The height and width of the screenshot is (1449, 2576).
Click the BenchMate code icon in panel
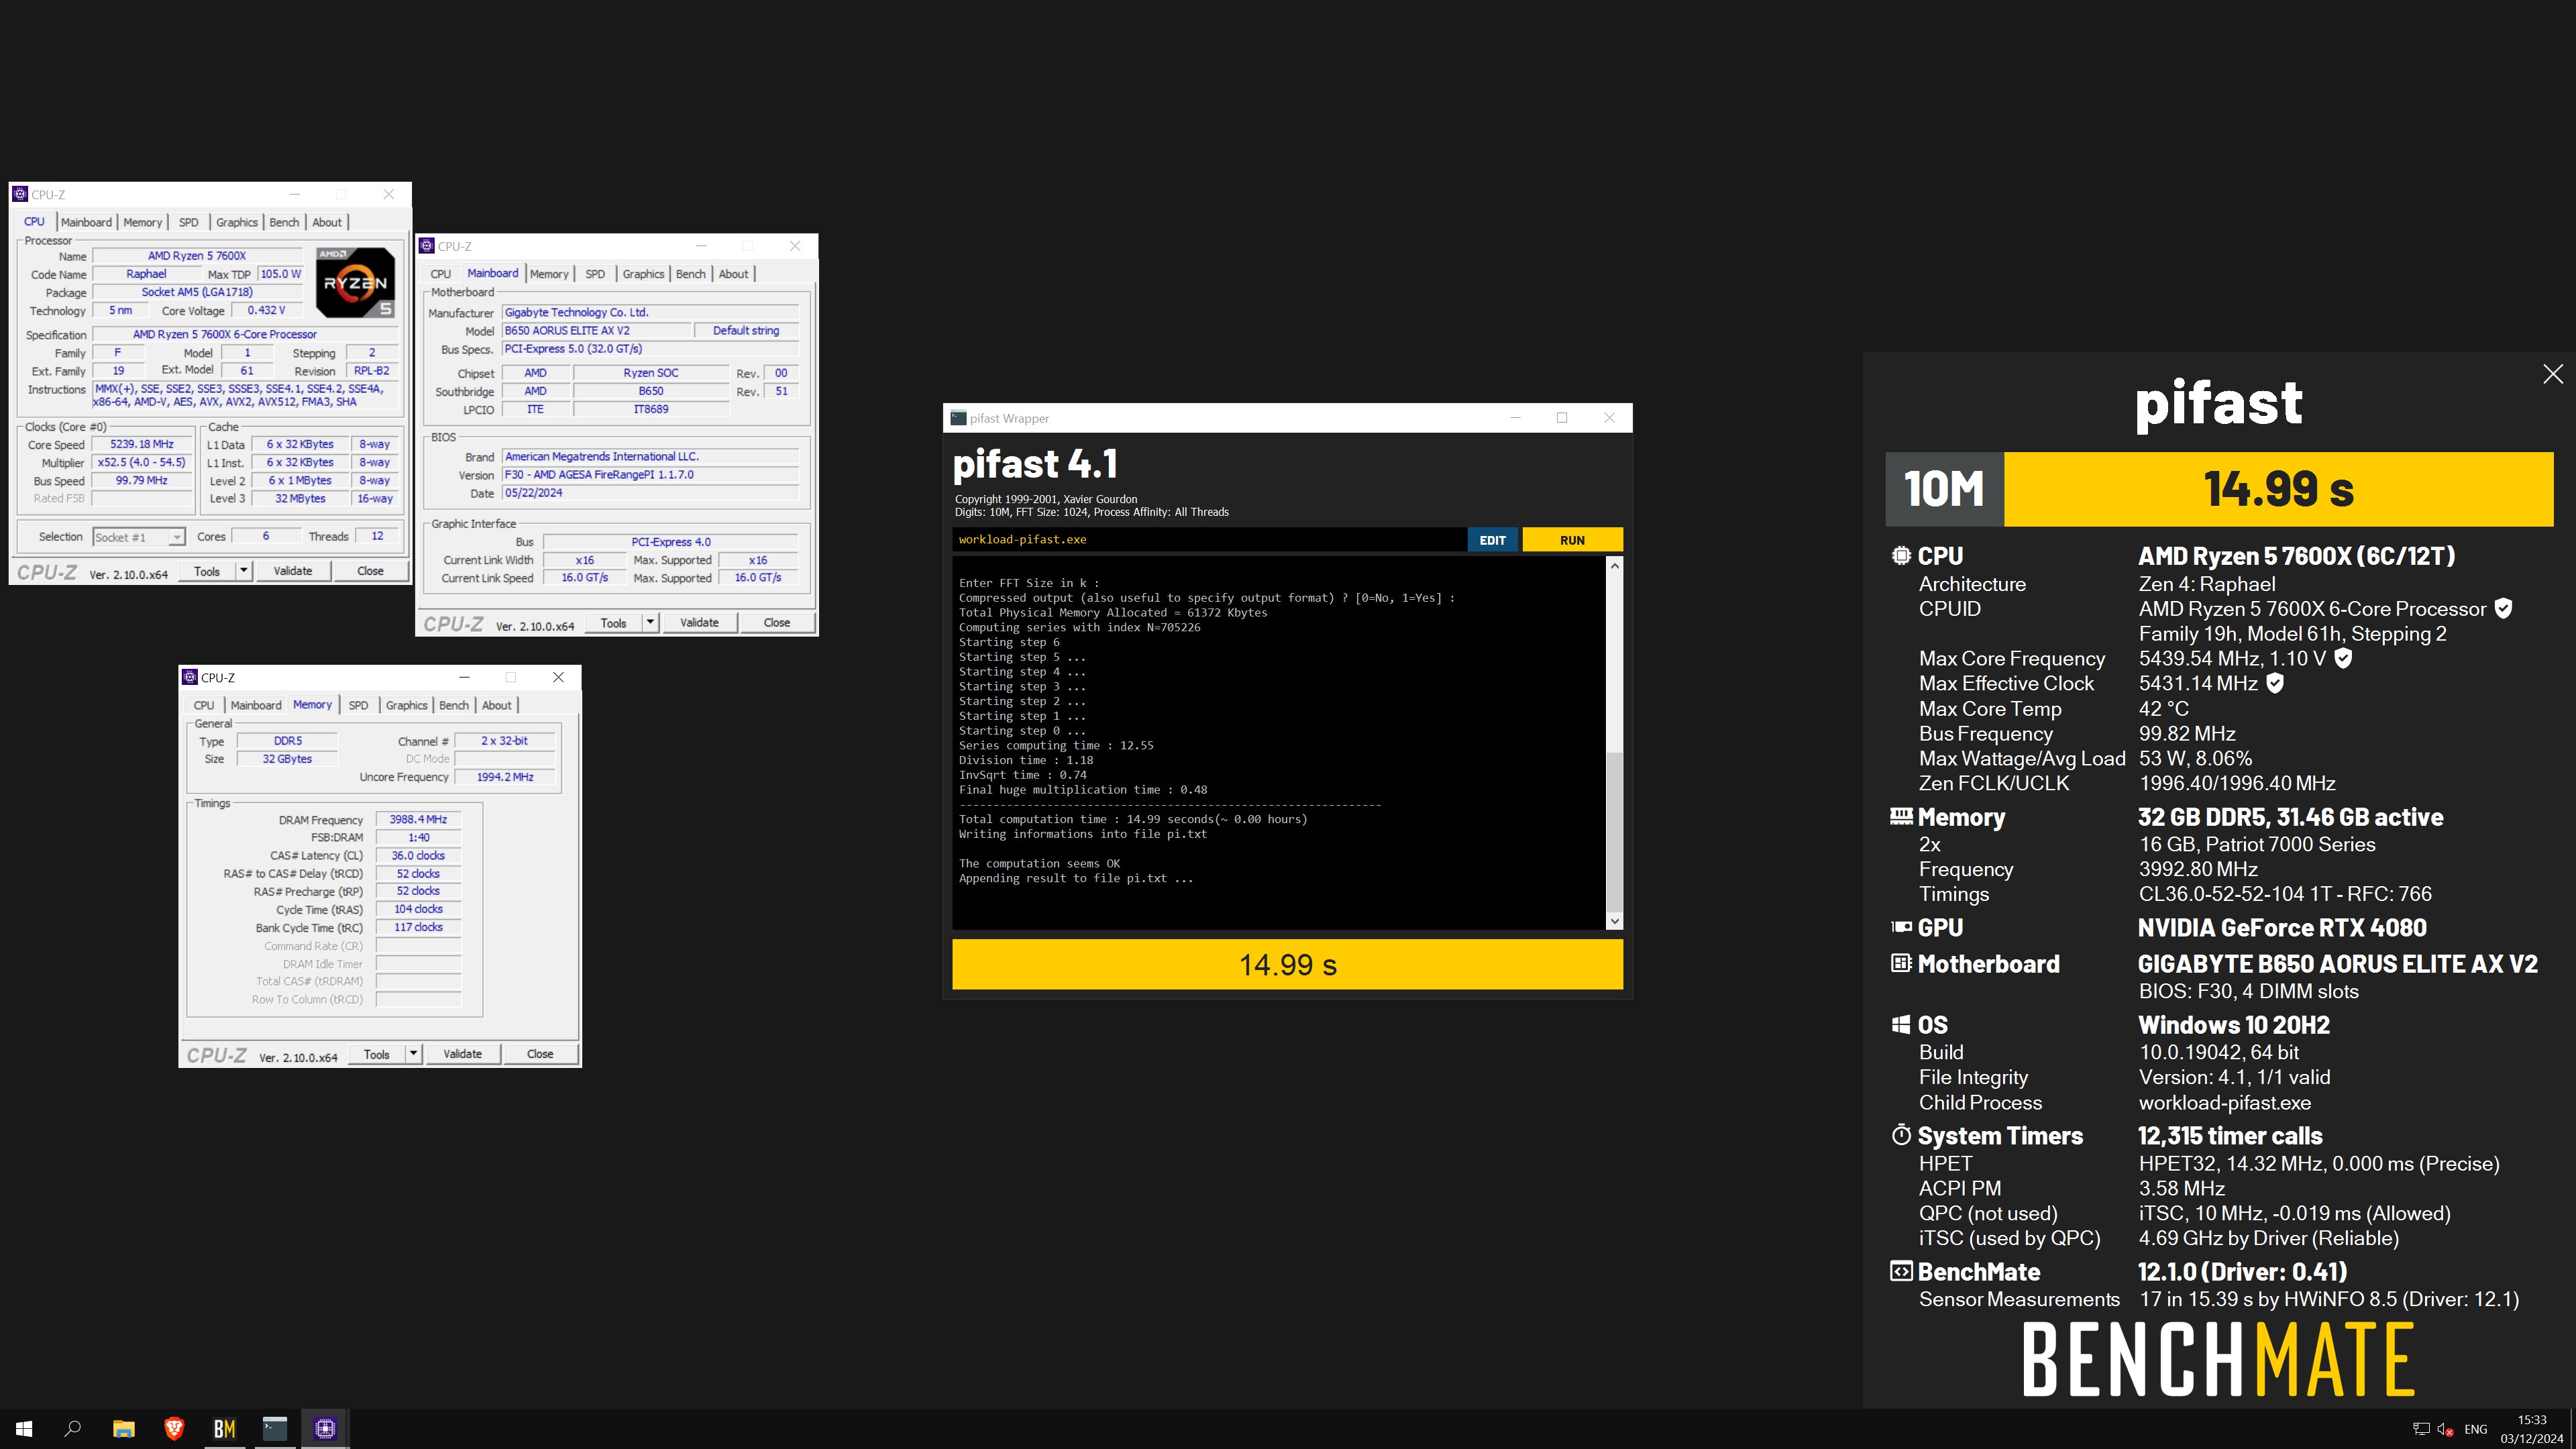tap(1901, 1271)
